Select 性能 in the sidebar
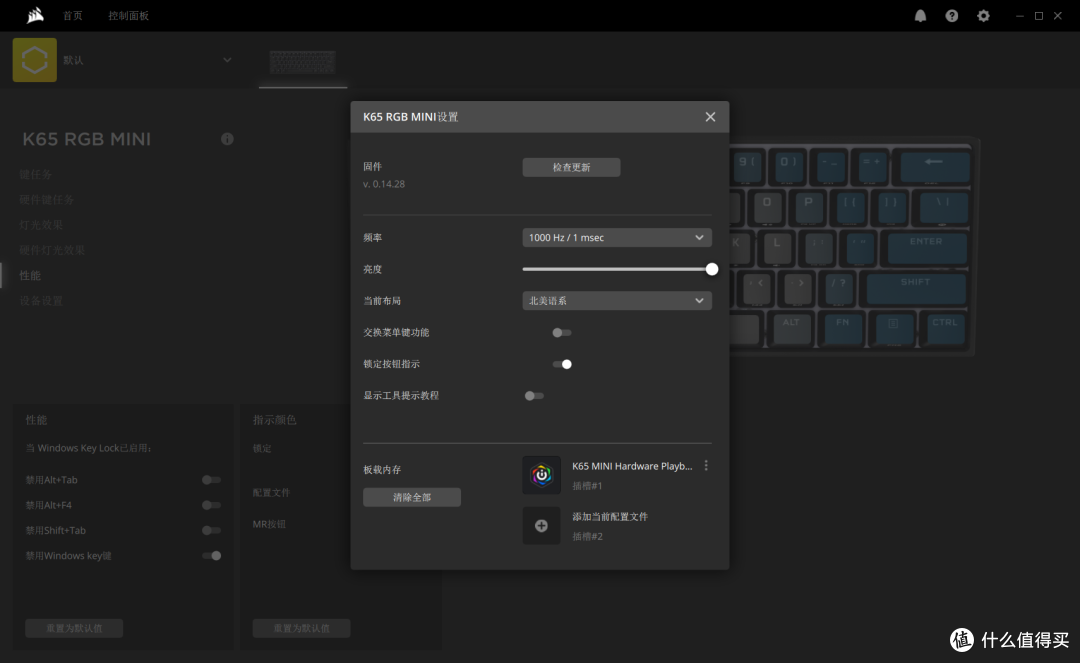This screenshot has height=663, width=1080. (30, 275)
